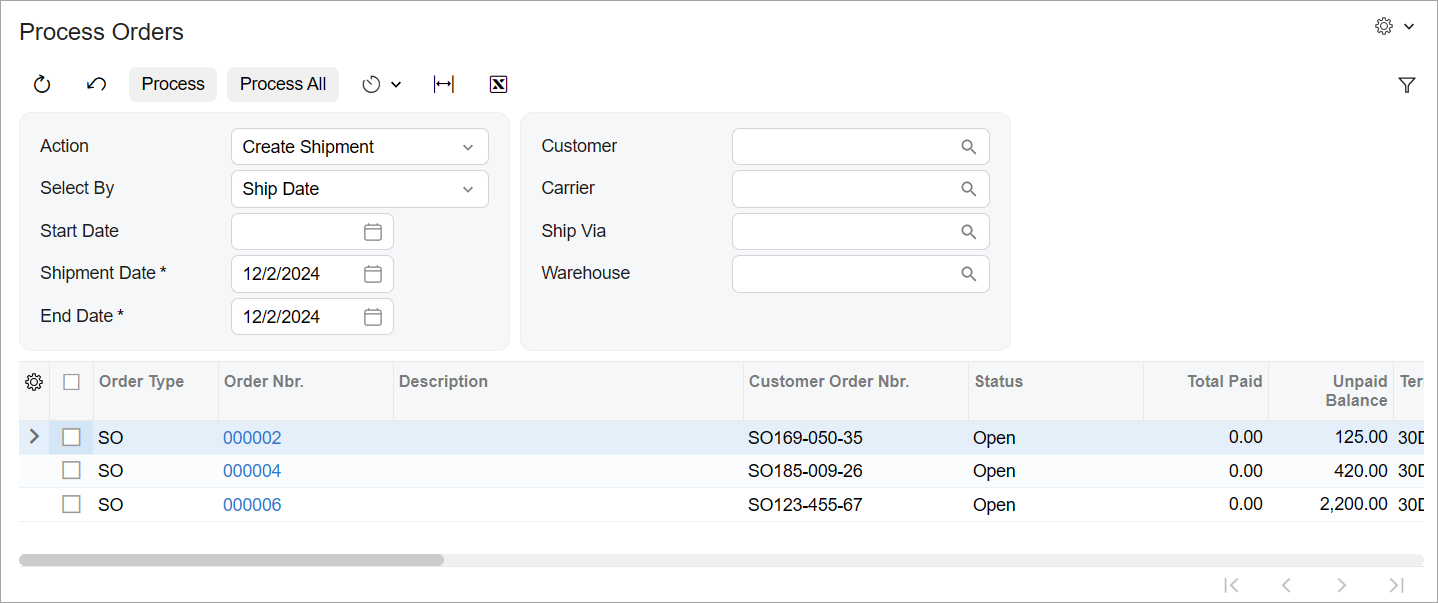
Task: Open the page settings gear menu
Action: tap(1394, 27)
